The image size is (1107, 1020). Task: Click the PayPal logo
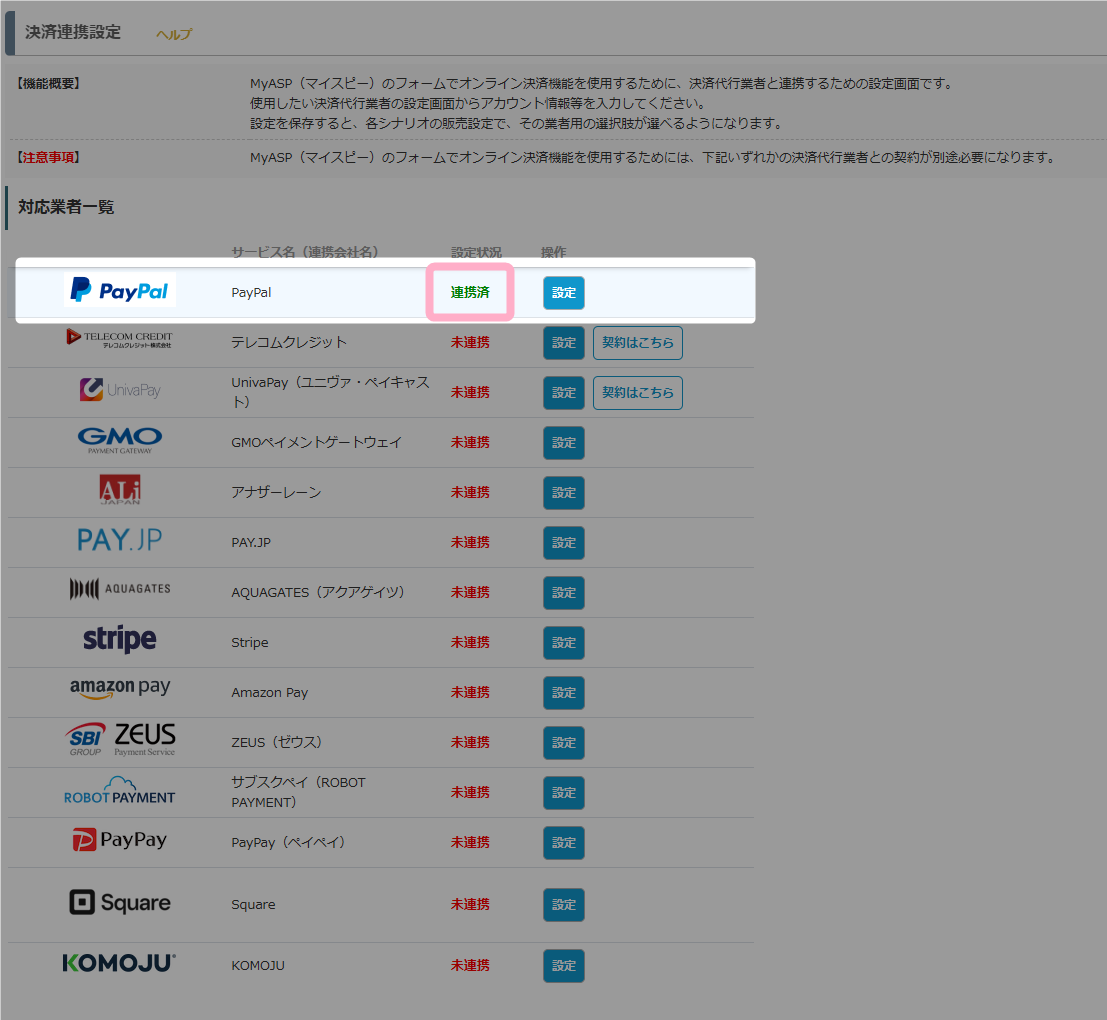(120, 291)
